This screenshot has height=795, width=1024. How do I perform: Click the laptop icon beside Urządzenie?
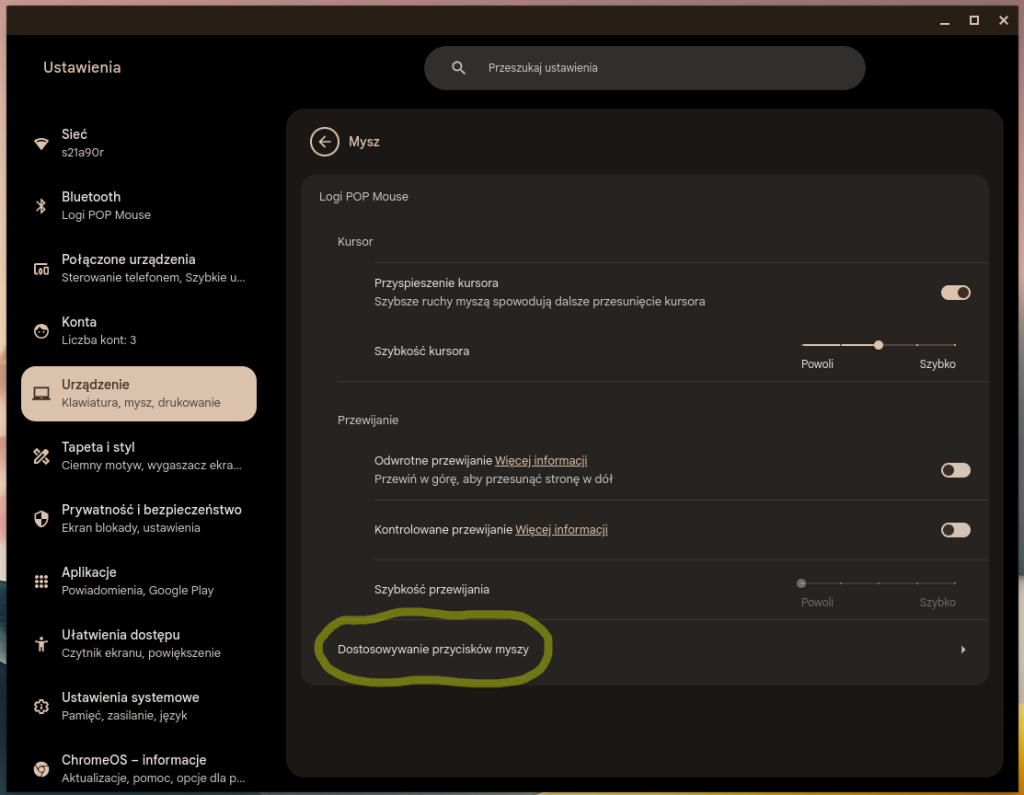41,393
